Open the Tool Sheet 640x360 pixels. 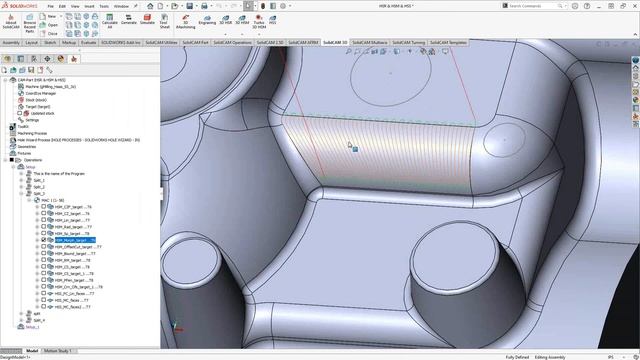pyautogui.click(x=164, y=21)
